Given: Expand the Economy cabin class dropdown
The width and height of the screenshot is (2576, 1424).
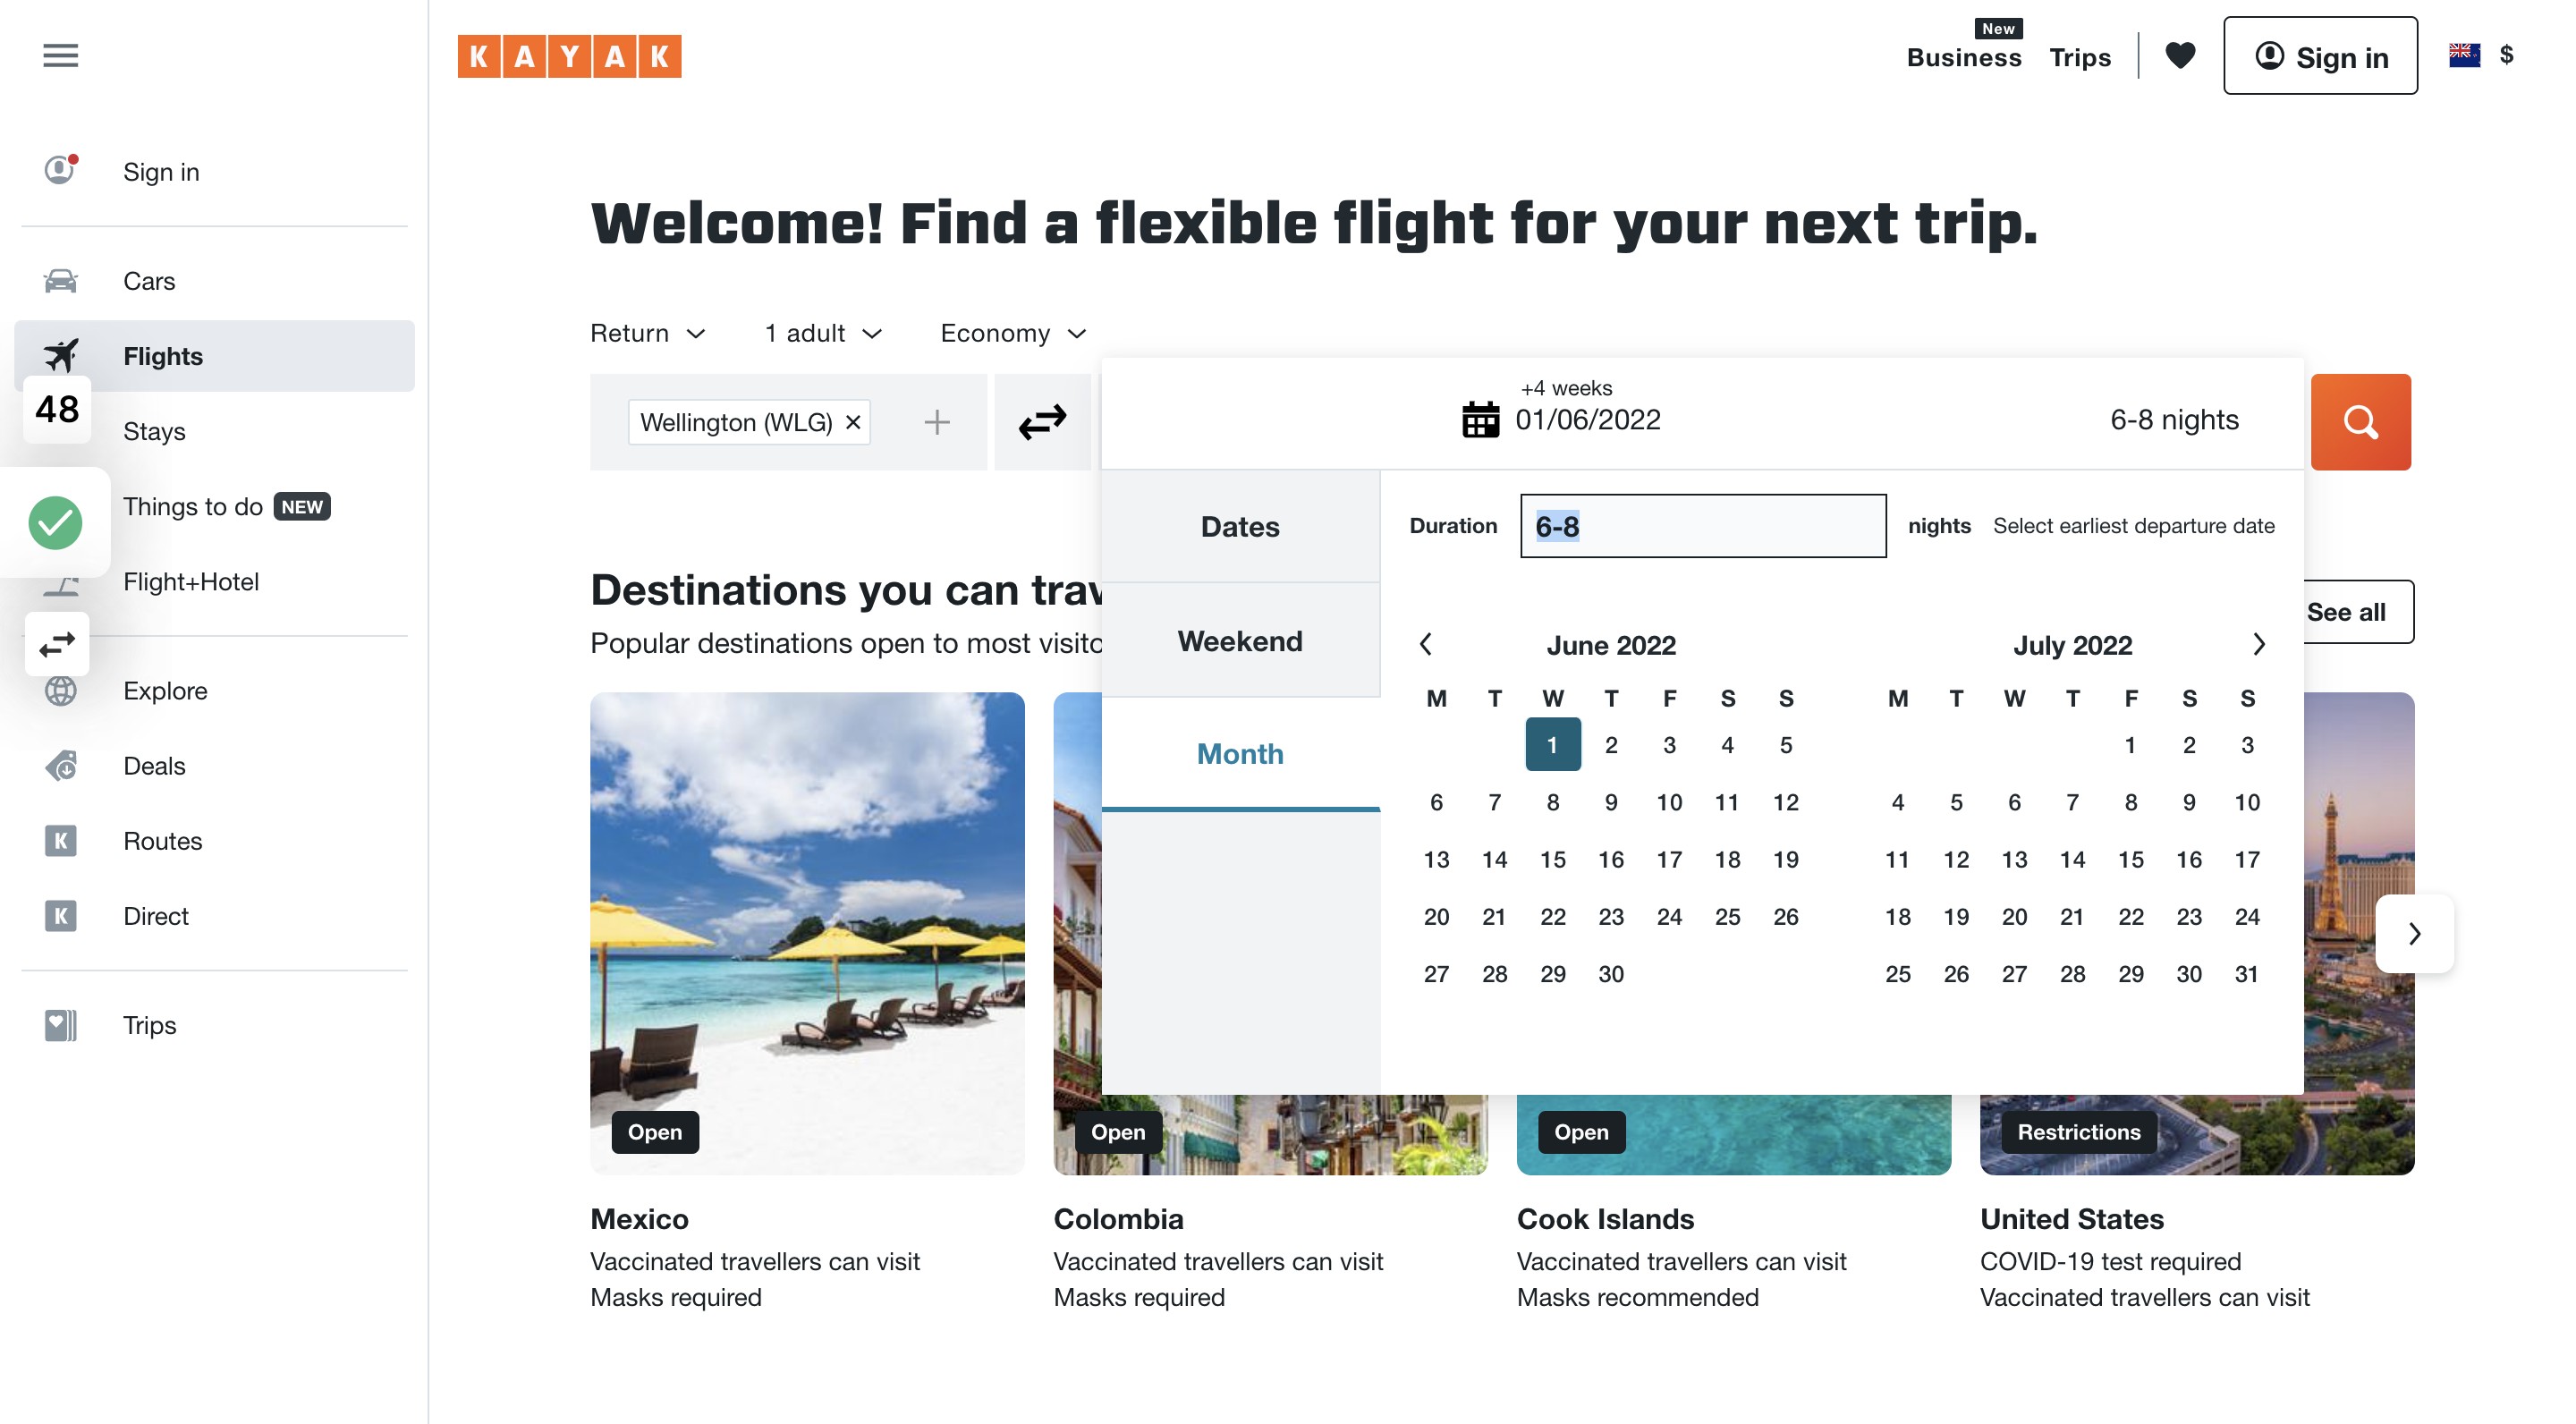Looking at the screenshot, I should click(1013, 333).
